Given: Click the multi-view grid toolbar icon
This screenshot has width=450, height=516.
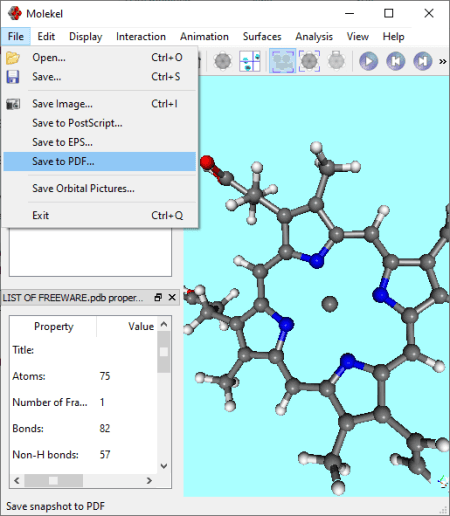Looking at the screenshot, I should pos(250,61).
